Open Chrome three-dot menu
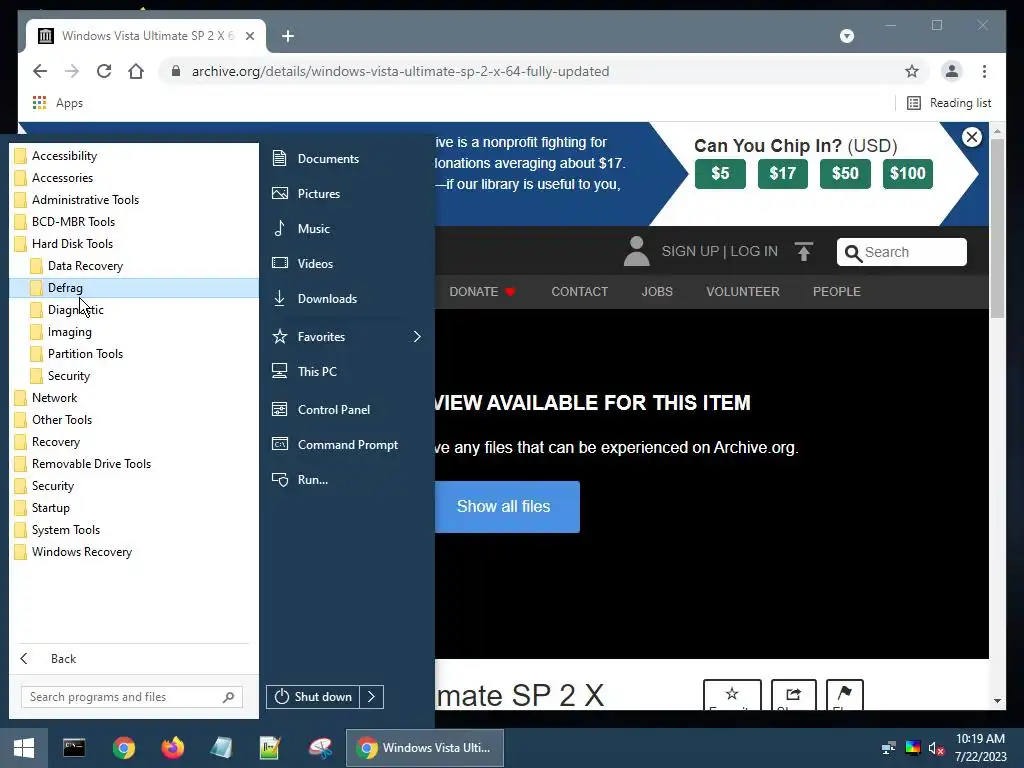 (984, 71)
